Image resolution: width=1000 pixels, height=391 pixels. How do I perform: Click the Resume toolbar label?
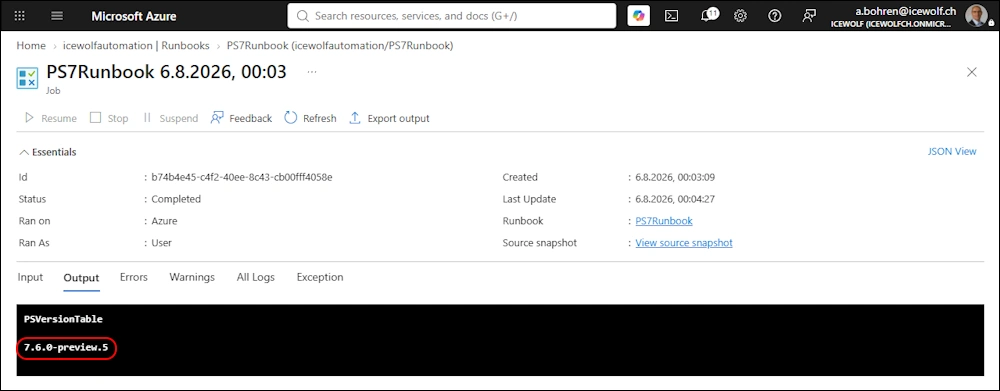click(x=59, y=119)
